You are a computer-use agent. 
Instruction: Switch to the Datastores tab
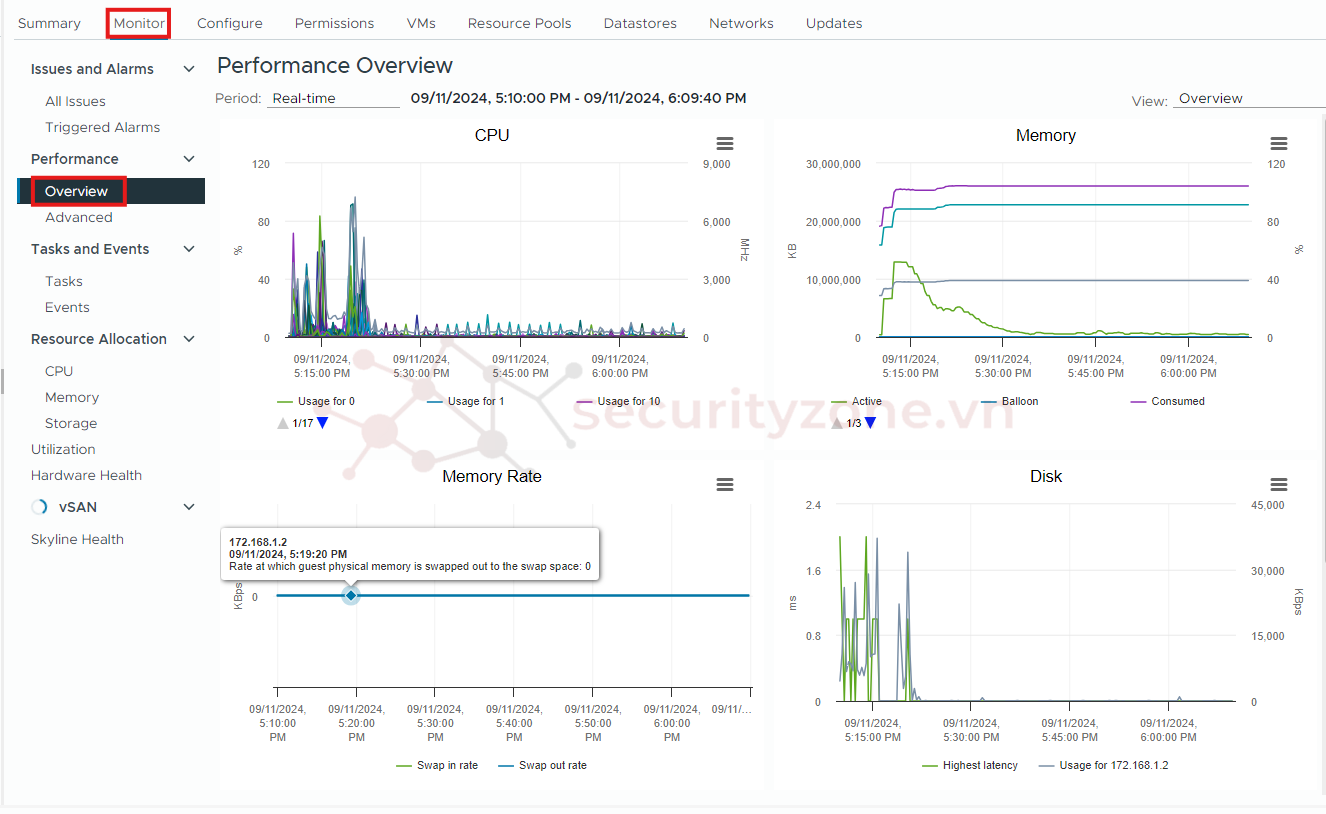(x=640, y=23)
